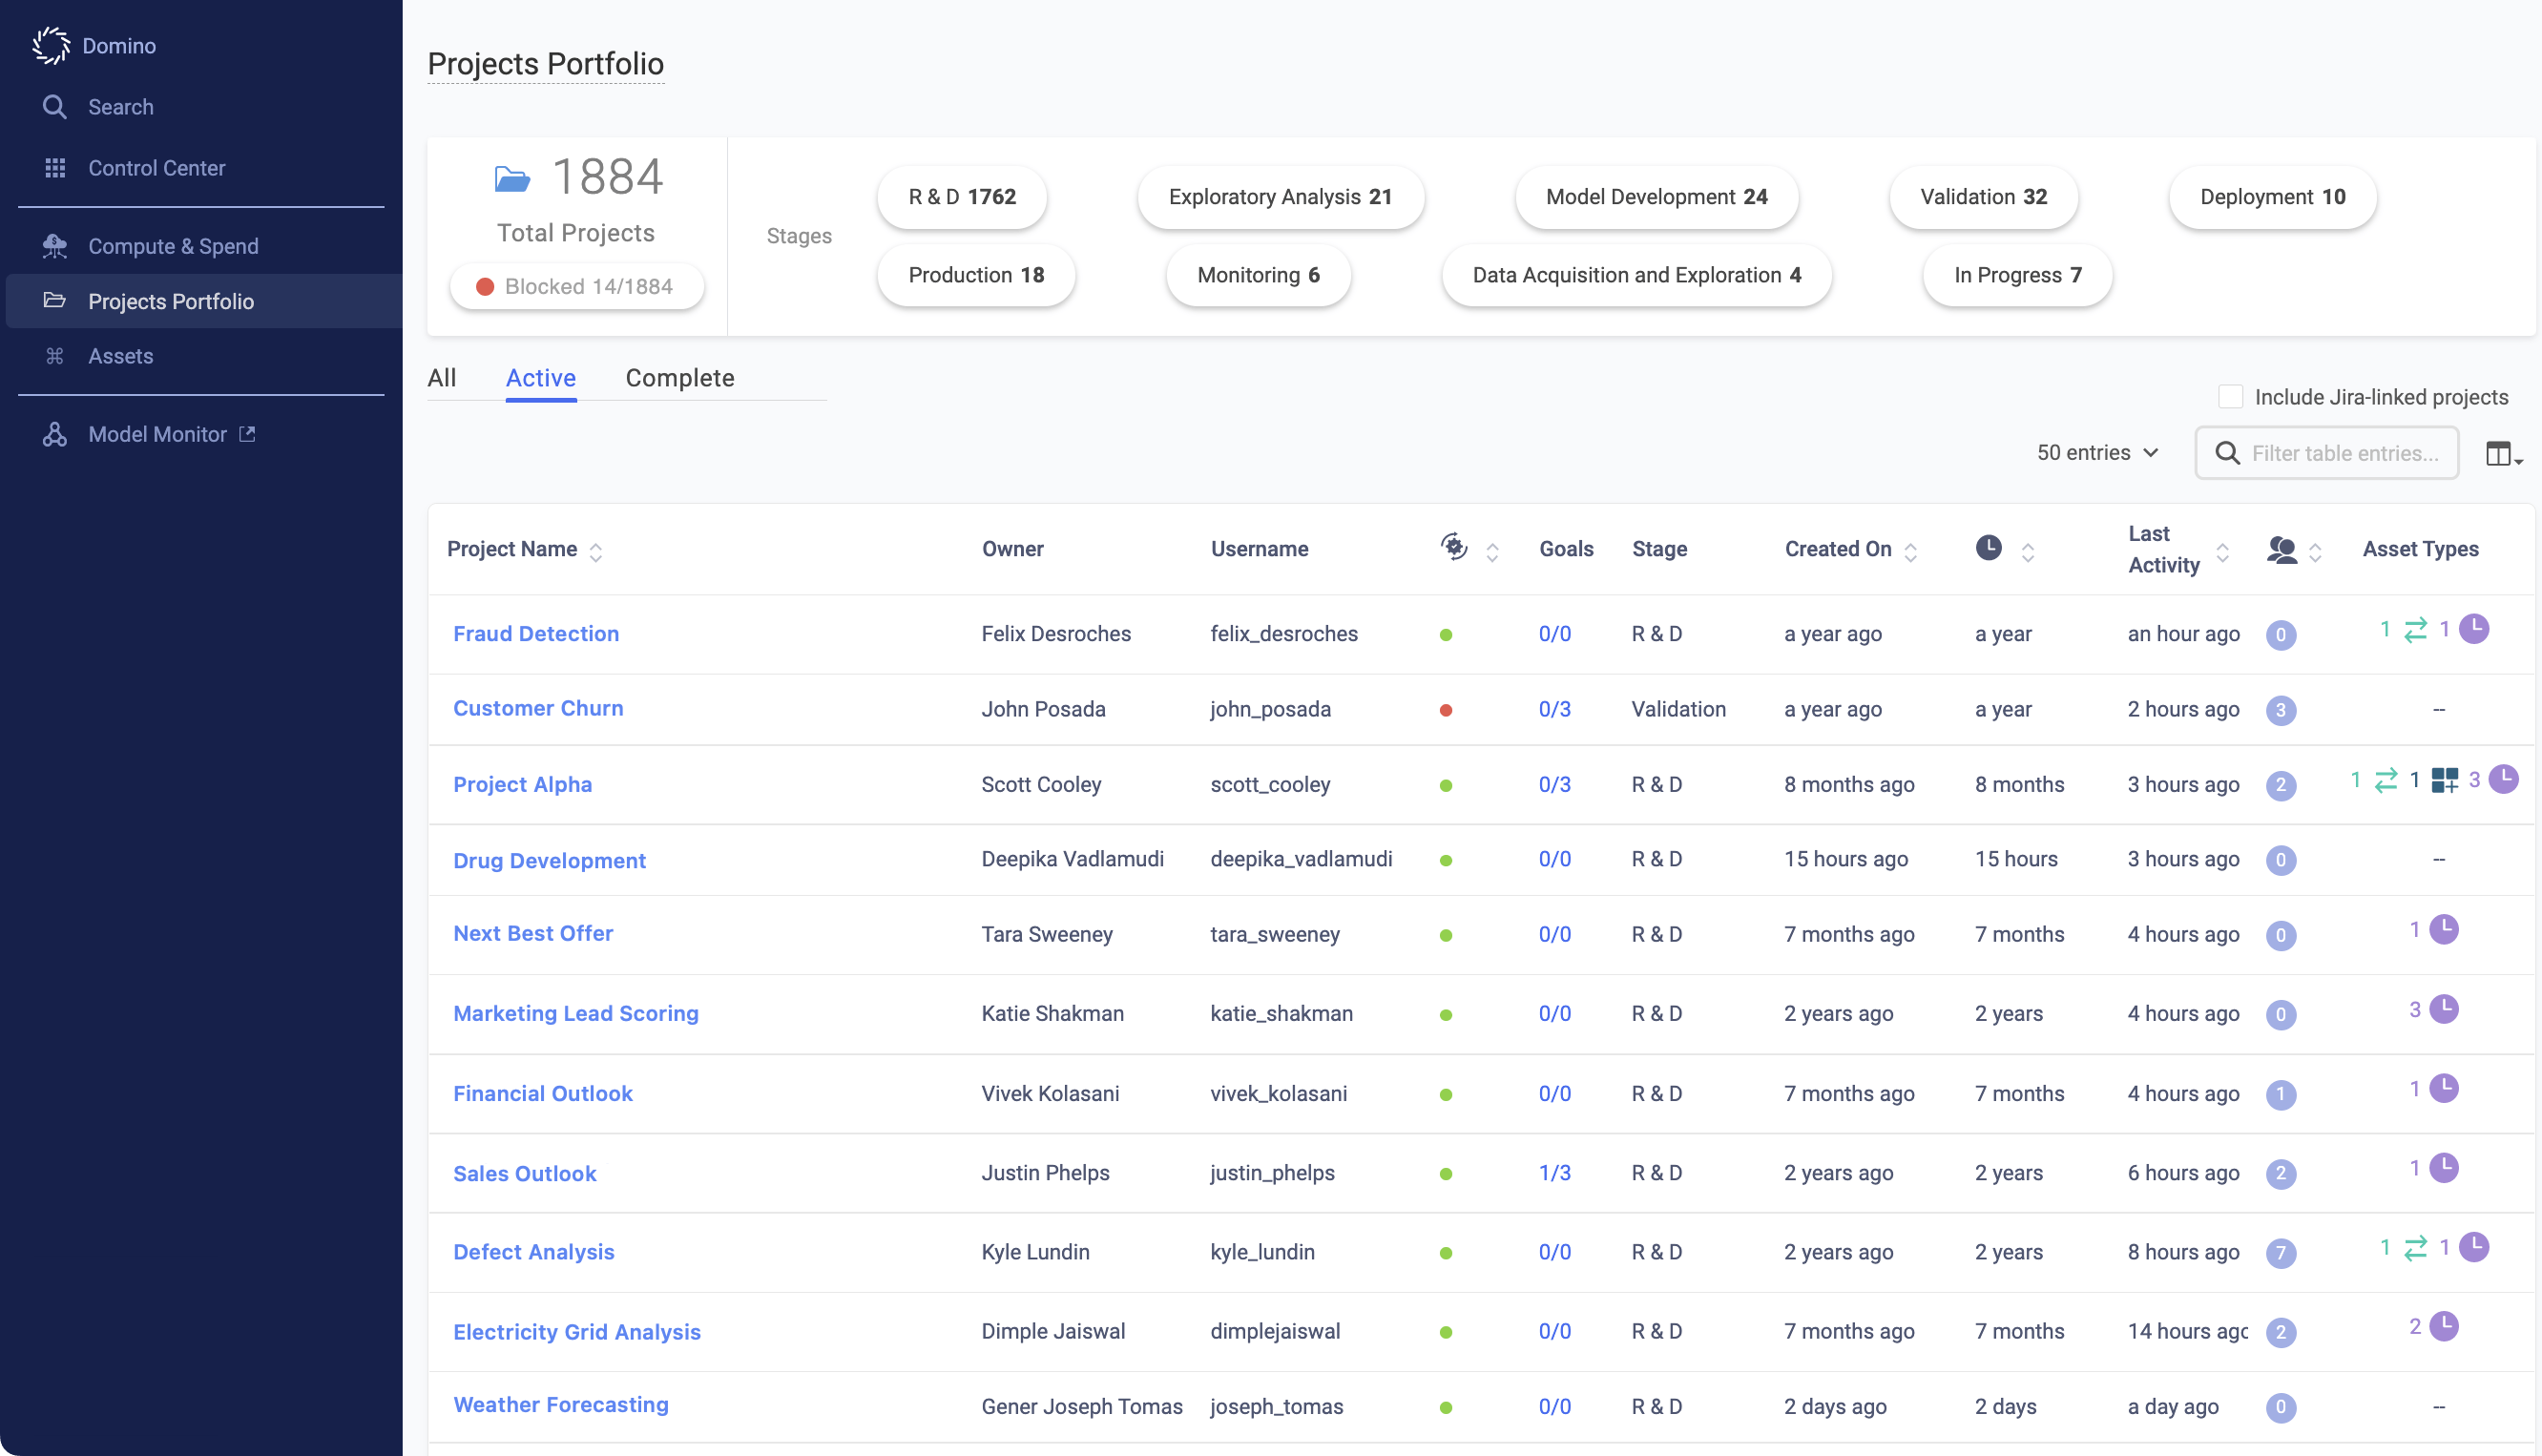This screenshot has width=2542, height=1456.
Task: Switch to the Complete tab
Action: [679, 378]
